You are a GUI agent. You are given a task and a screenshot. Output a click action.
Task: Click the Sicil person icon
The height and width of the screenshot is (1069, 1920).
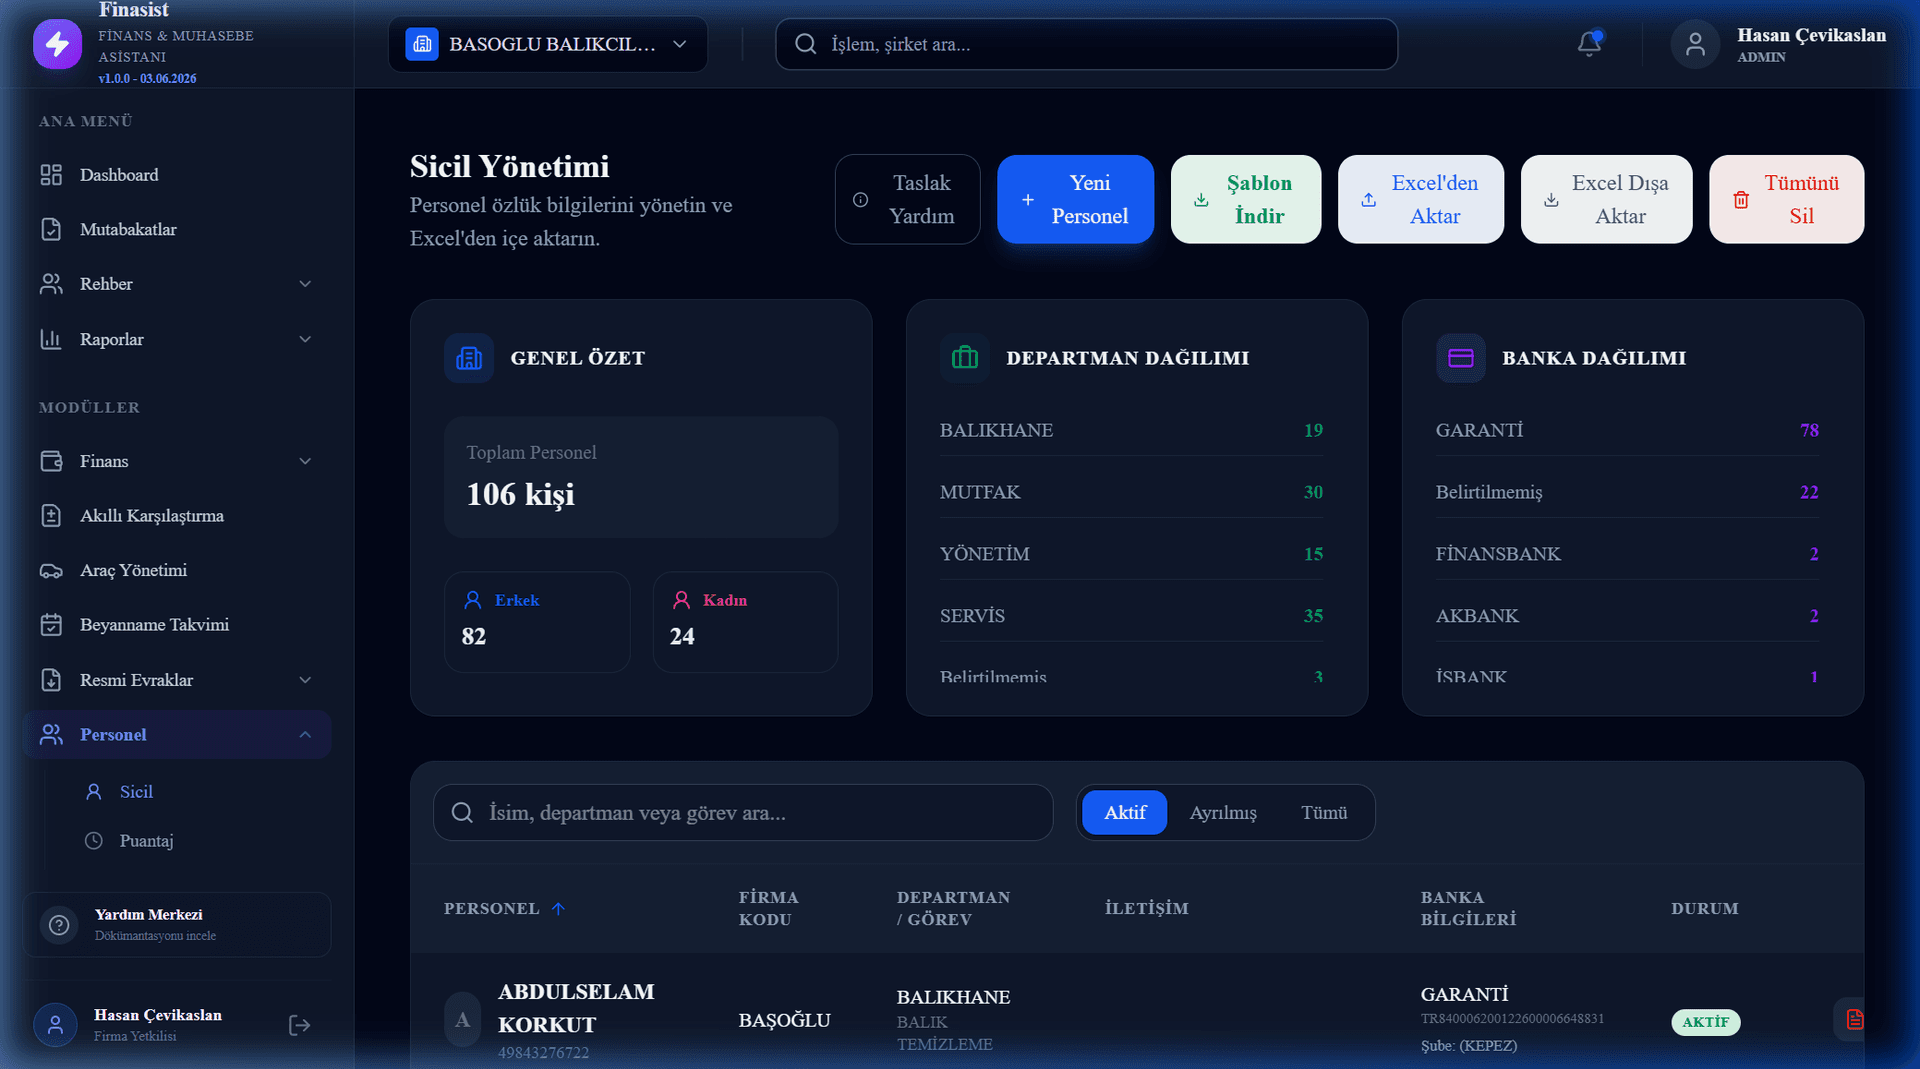coord(94,792)
